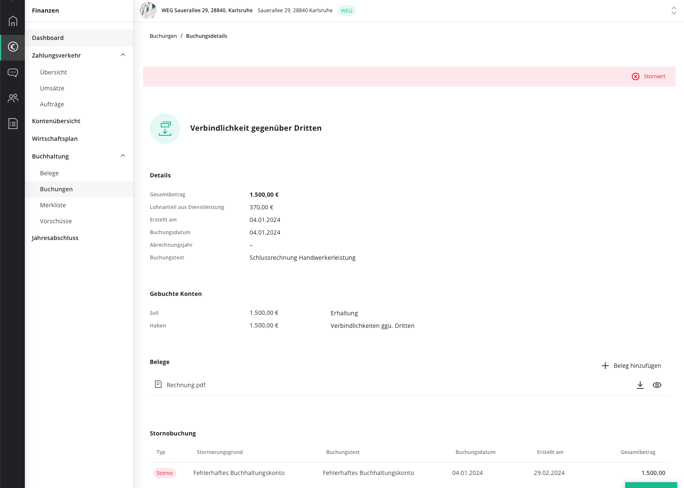Open the property switcher arrows
Screen dimensions: 684x488
674,10
